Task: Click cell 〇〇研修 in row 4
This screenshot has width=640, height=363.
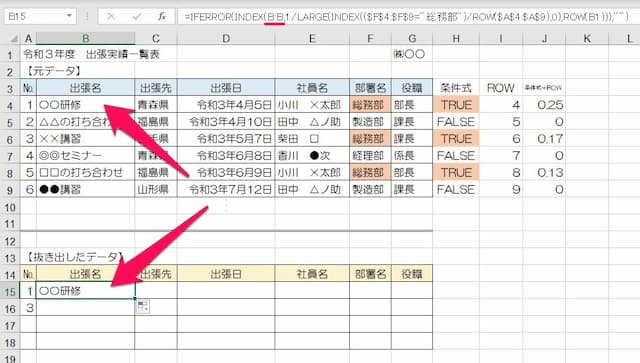Action: point(86,105)
